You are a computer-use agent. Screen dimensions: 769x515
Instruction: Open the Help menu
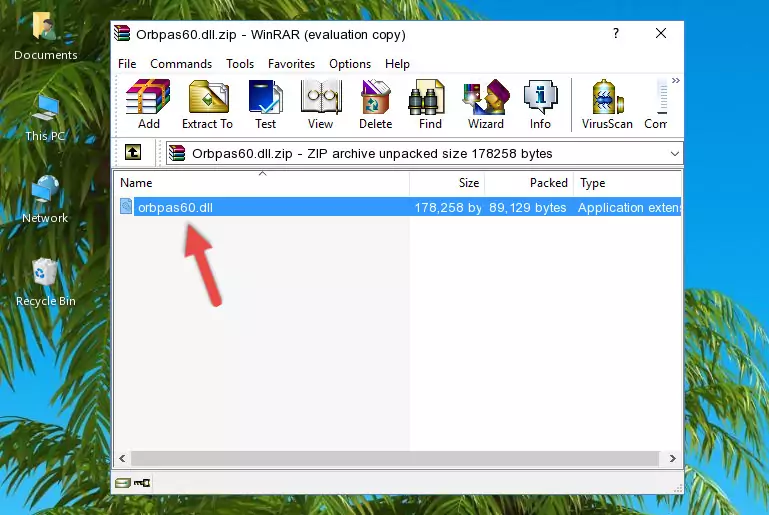click(x=397, y=64)
